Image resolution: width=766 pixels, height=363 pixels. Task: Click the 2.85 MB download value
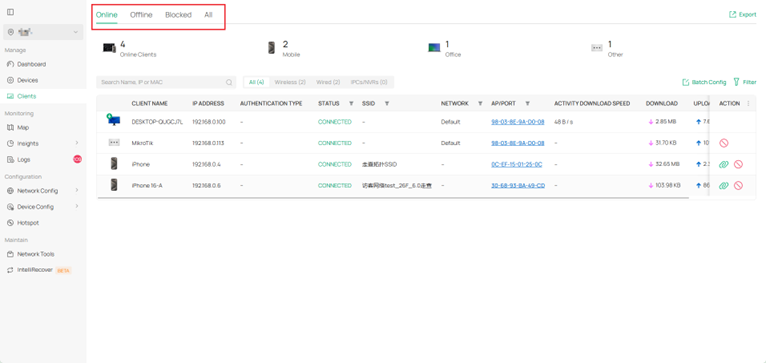click(x=662, y=122)
